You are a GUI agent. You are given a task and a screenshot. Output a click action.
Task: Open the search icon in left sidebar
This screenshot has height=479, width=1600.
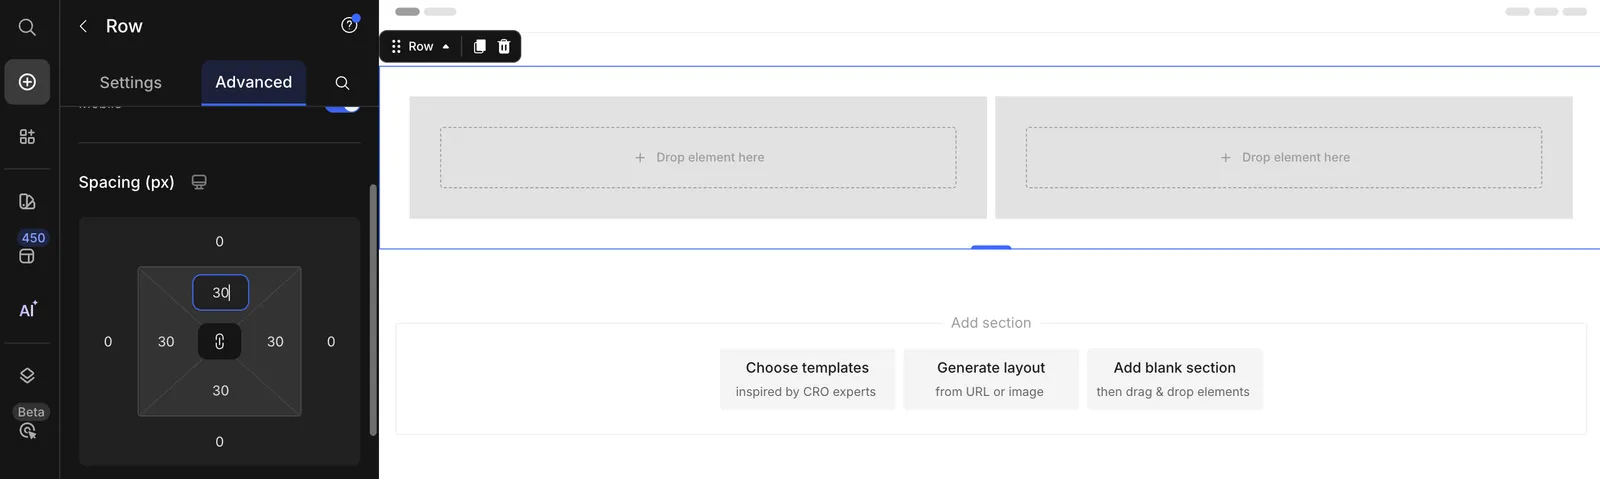coord(27,27)
